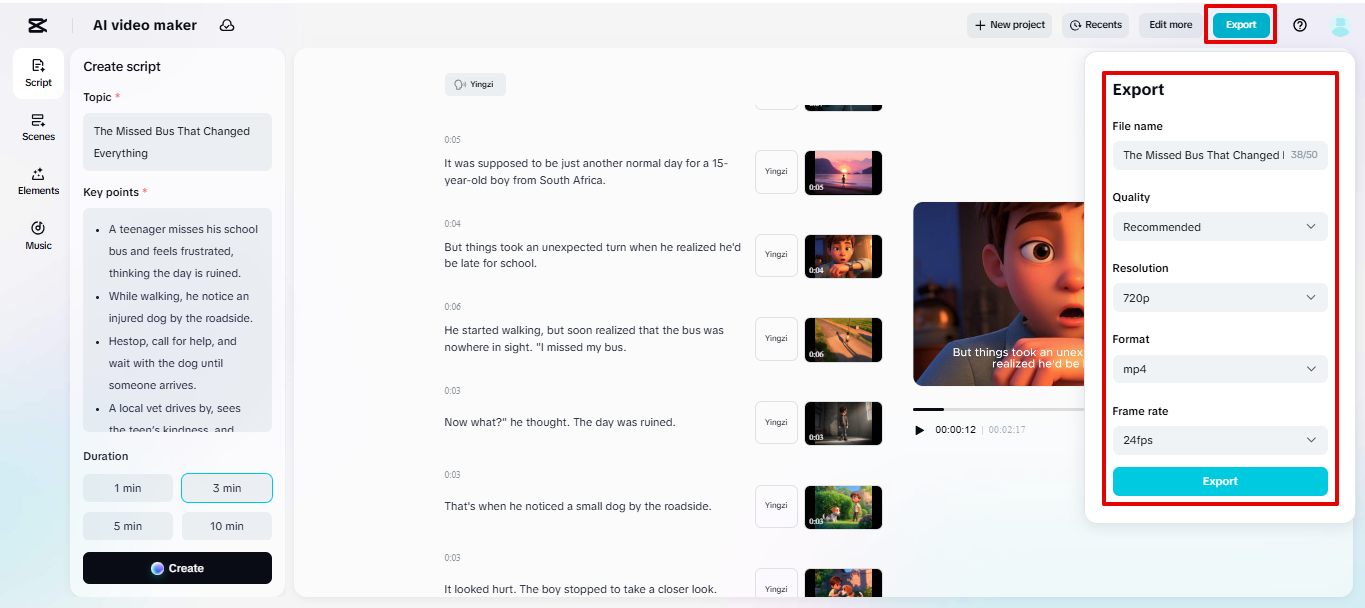Switch to the Scenes panel
This screenshot has height=608, width=1365.
point(37,126)
